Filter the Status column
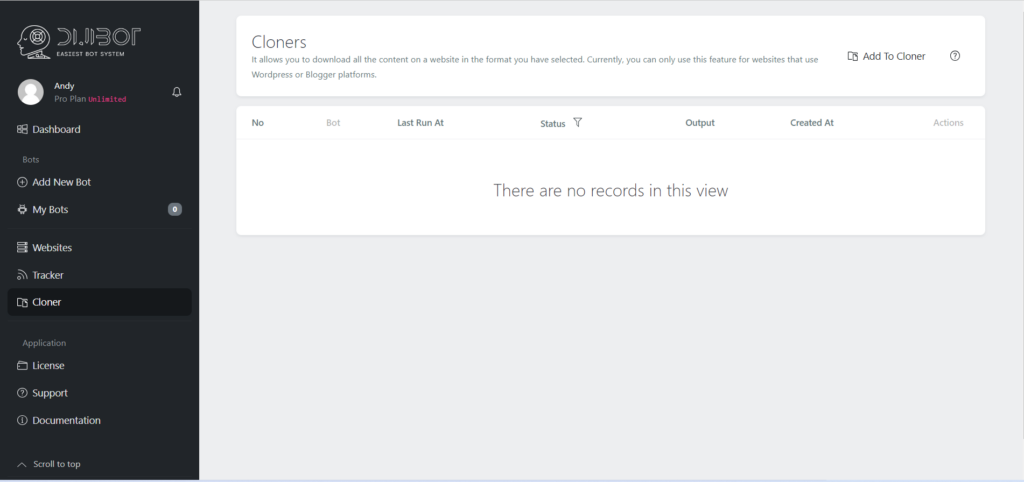Image resolution: width=1024 pixels, height=482 pixels. 577,122
